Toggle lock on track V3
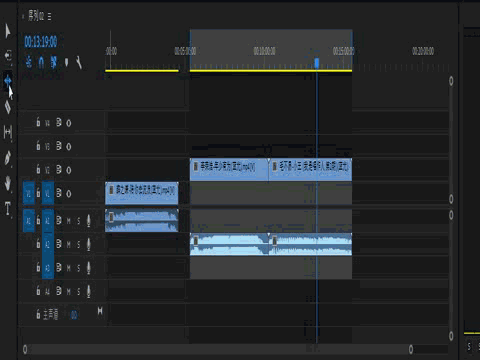480x360 pixels. click(38, 146)
